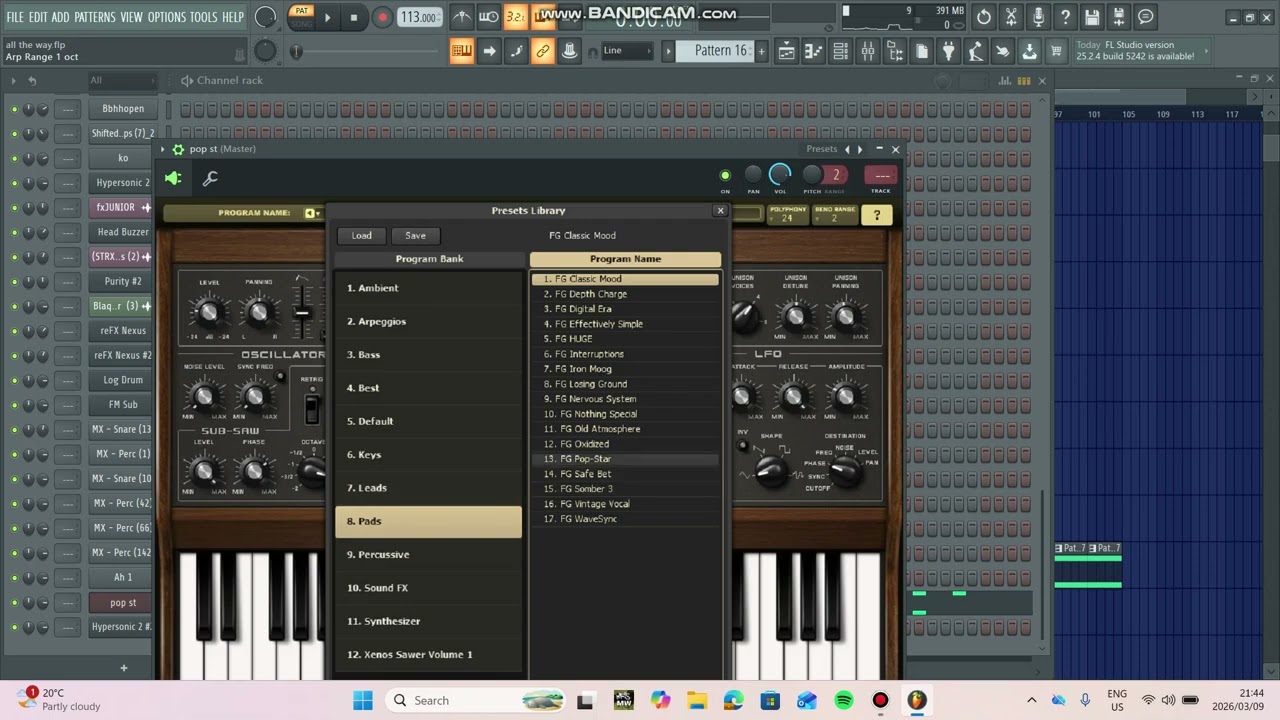This screenshot has height=720, width=1280.
Task: Toggle the metronome icon
Action: pos(461,17)
